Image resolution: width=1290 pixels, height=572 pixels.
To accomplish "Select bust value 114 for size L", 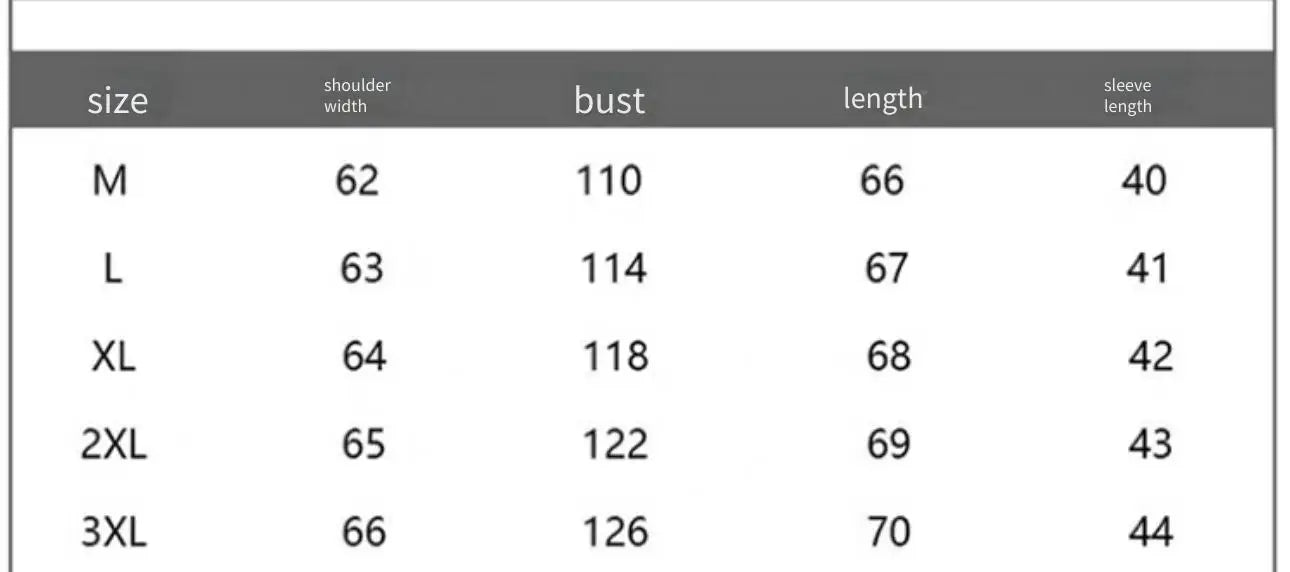I will 614,268.
